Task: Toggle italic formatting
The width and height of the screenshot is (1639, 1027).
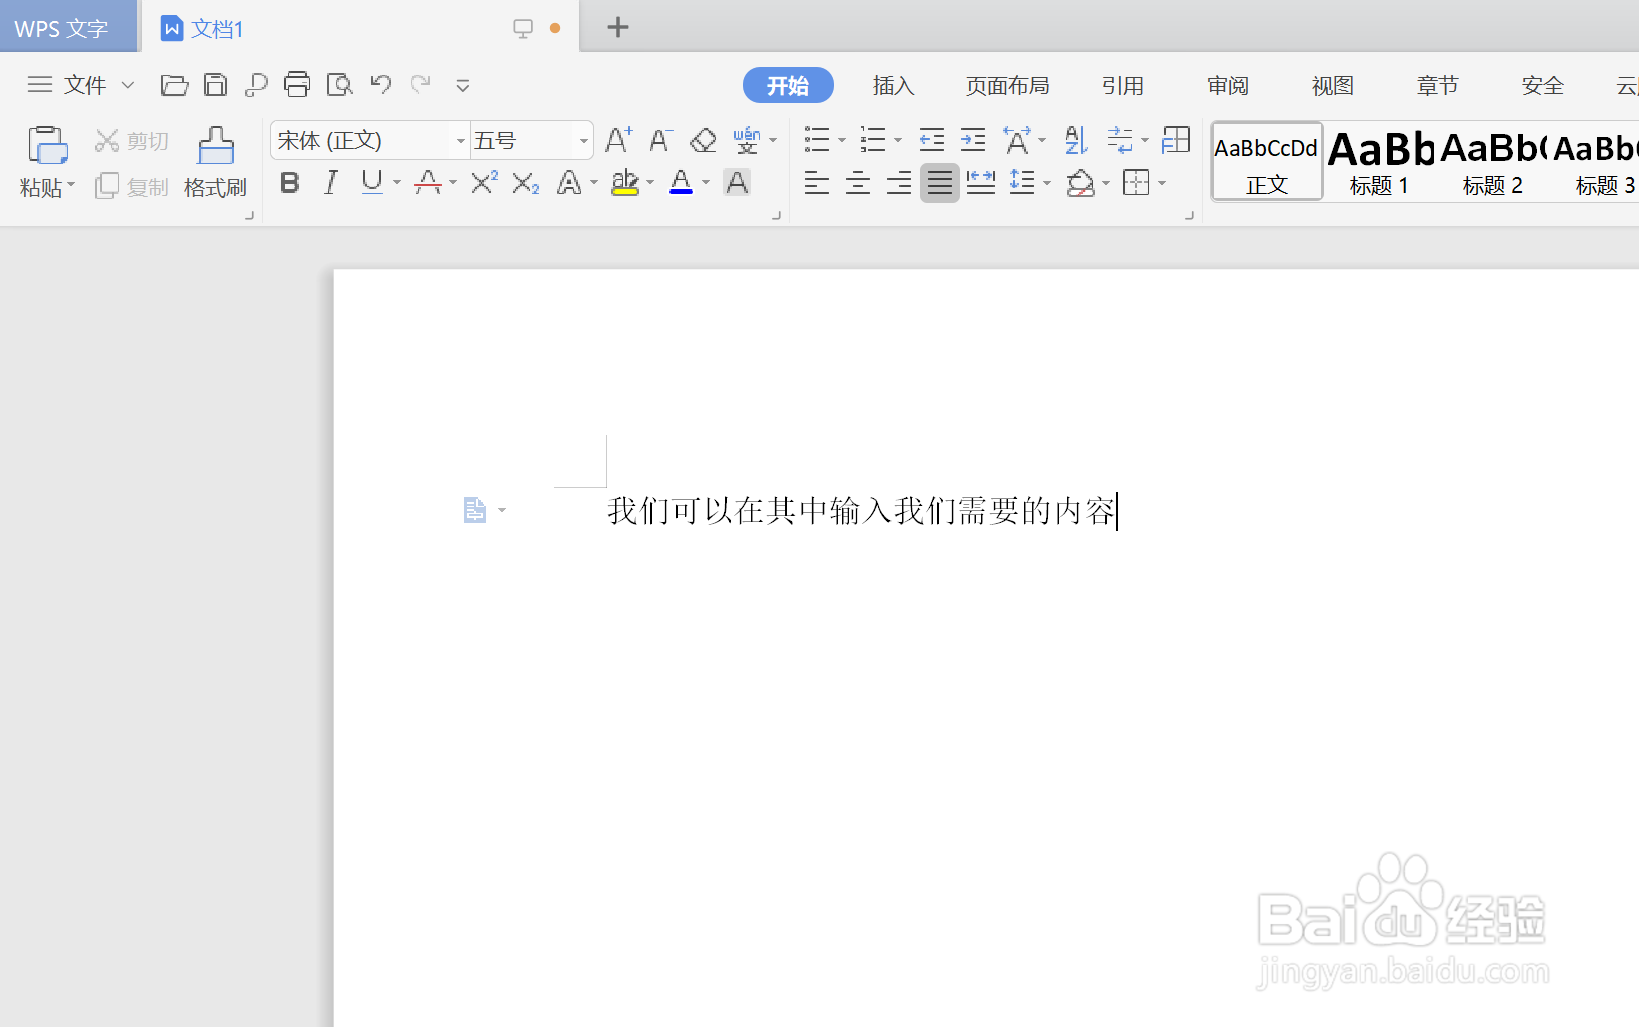Action: pos(331,183)
